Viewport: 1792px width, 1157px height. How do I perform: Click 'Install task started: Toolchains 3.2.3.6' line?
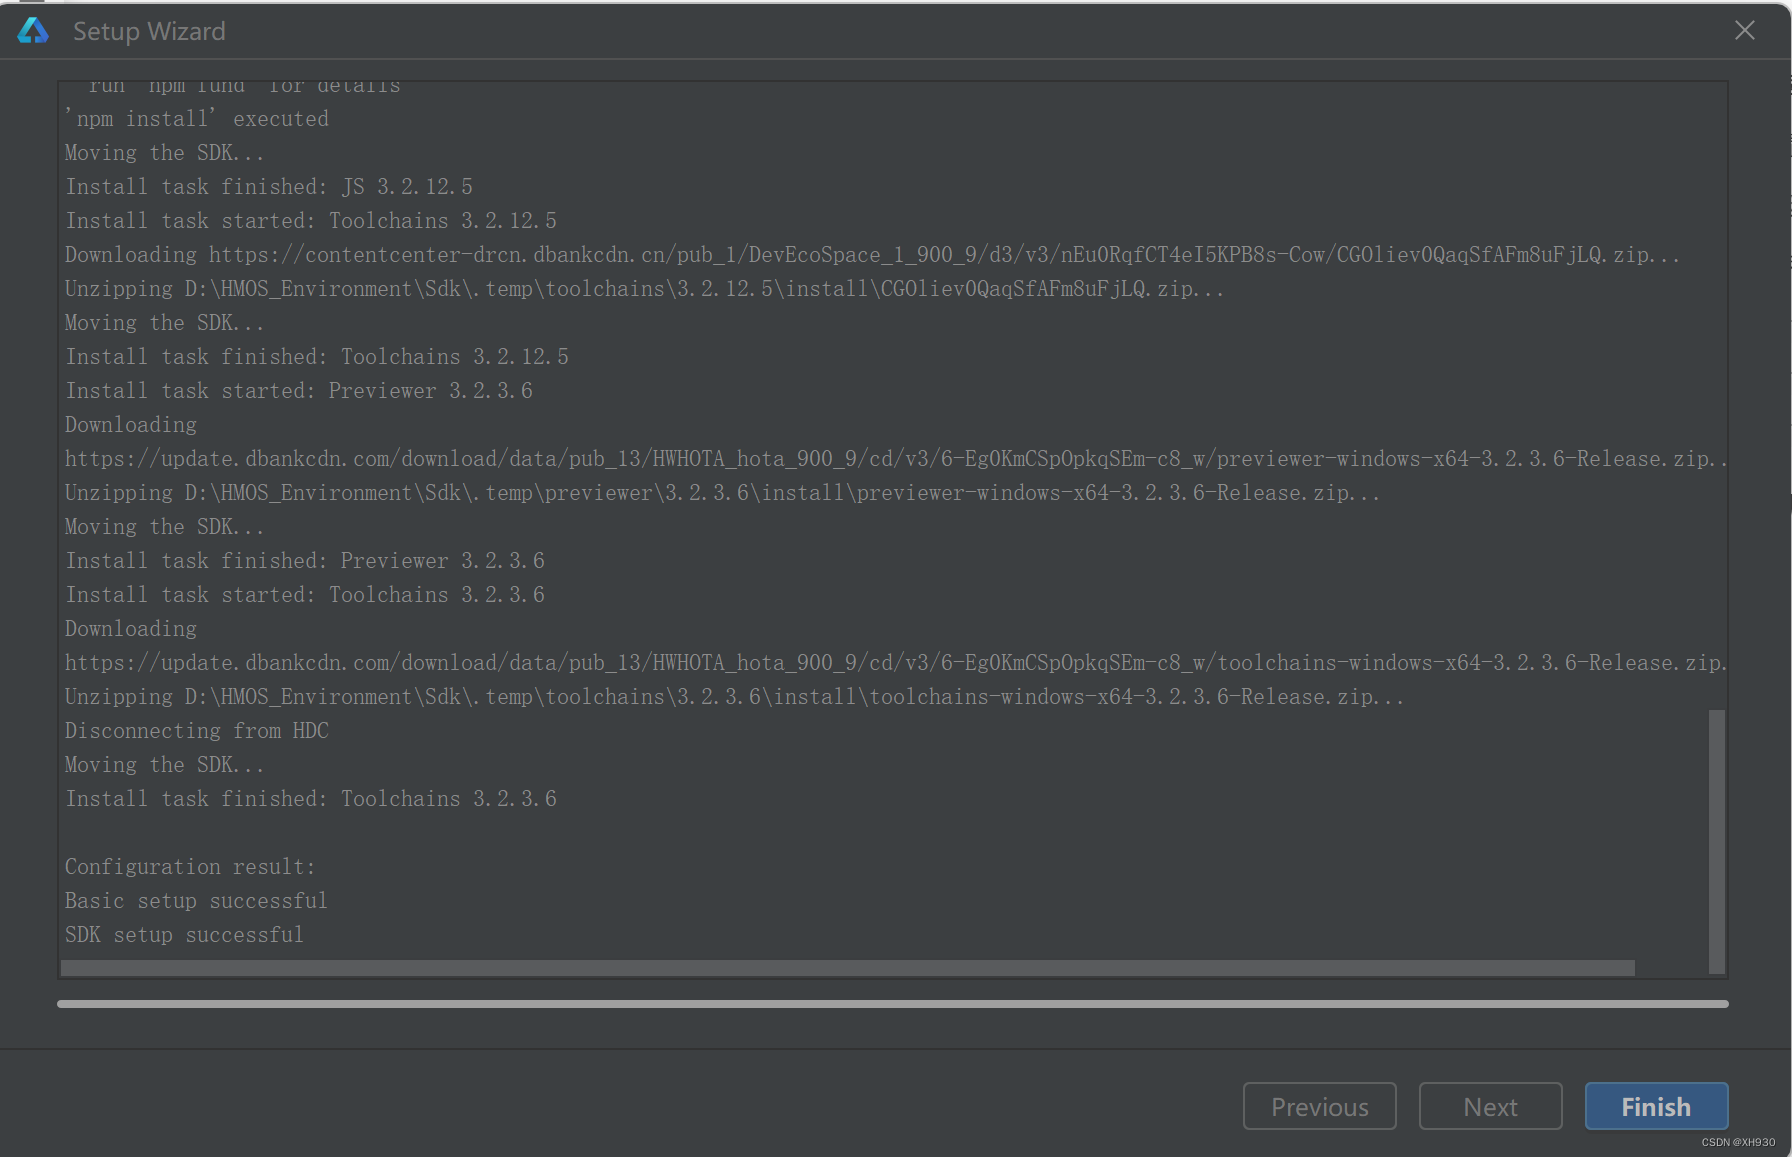click(x=305, y=595)
